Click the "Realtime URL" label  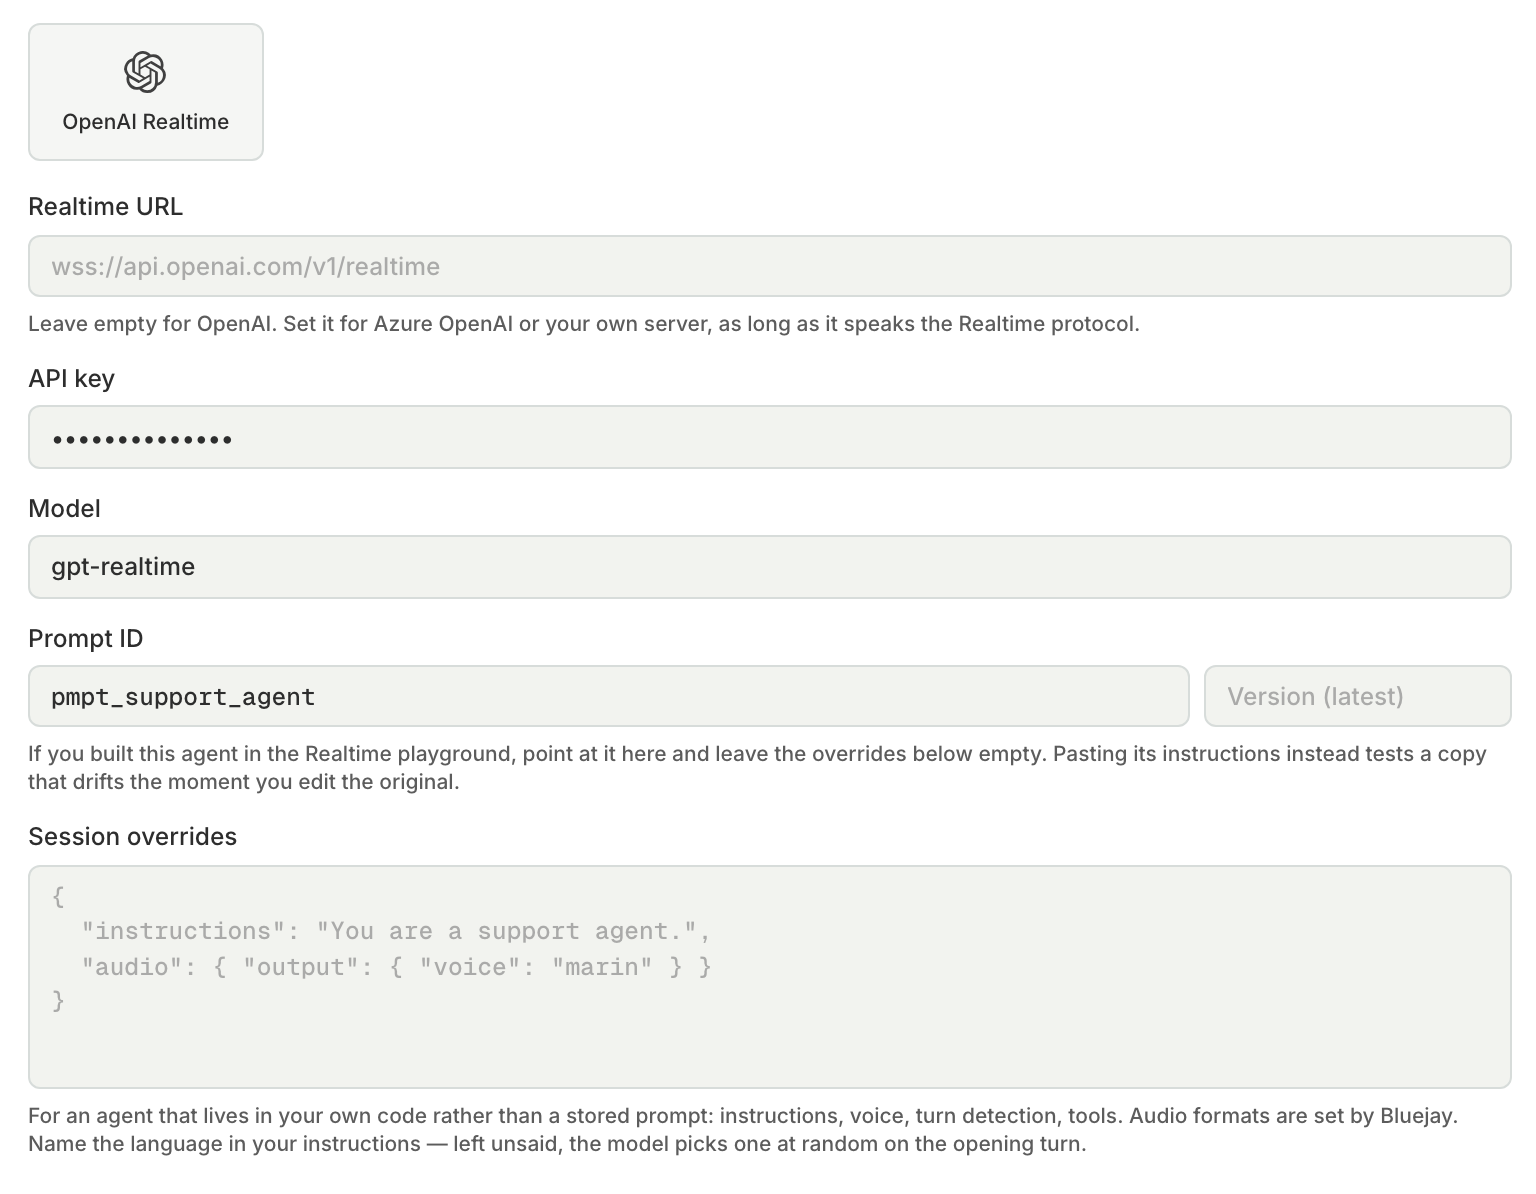coord(106,207)
